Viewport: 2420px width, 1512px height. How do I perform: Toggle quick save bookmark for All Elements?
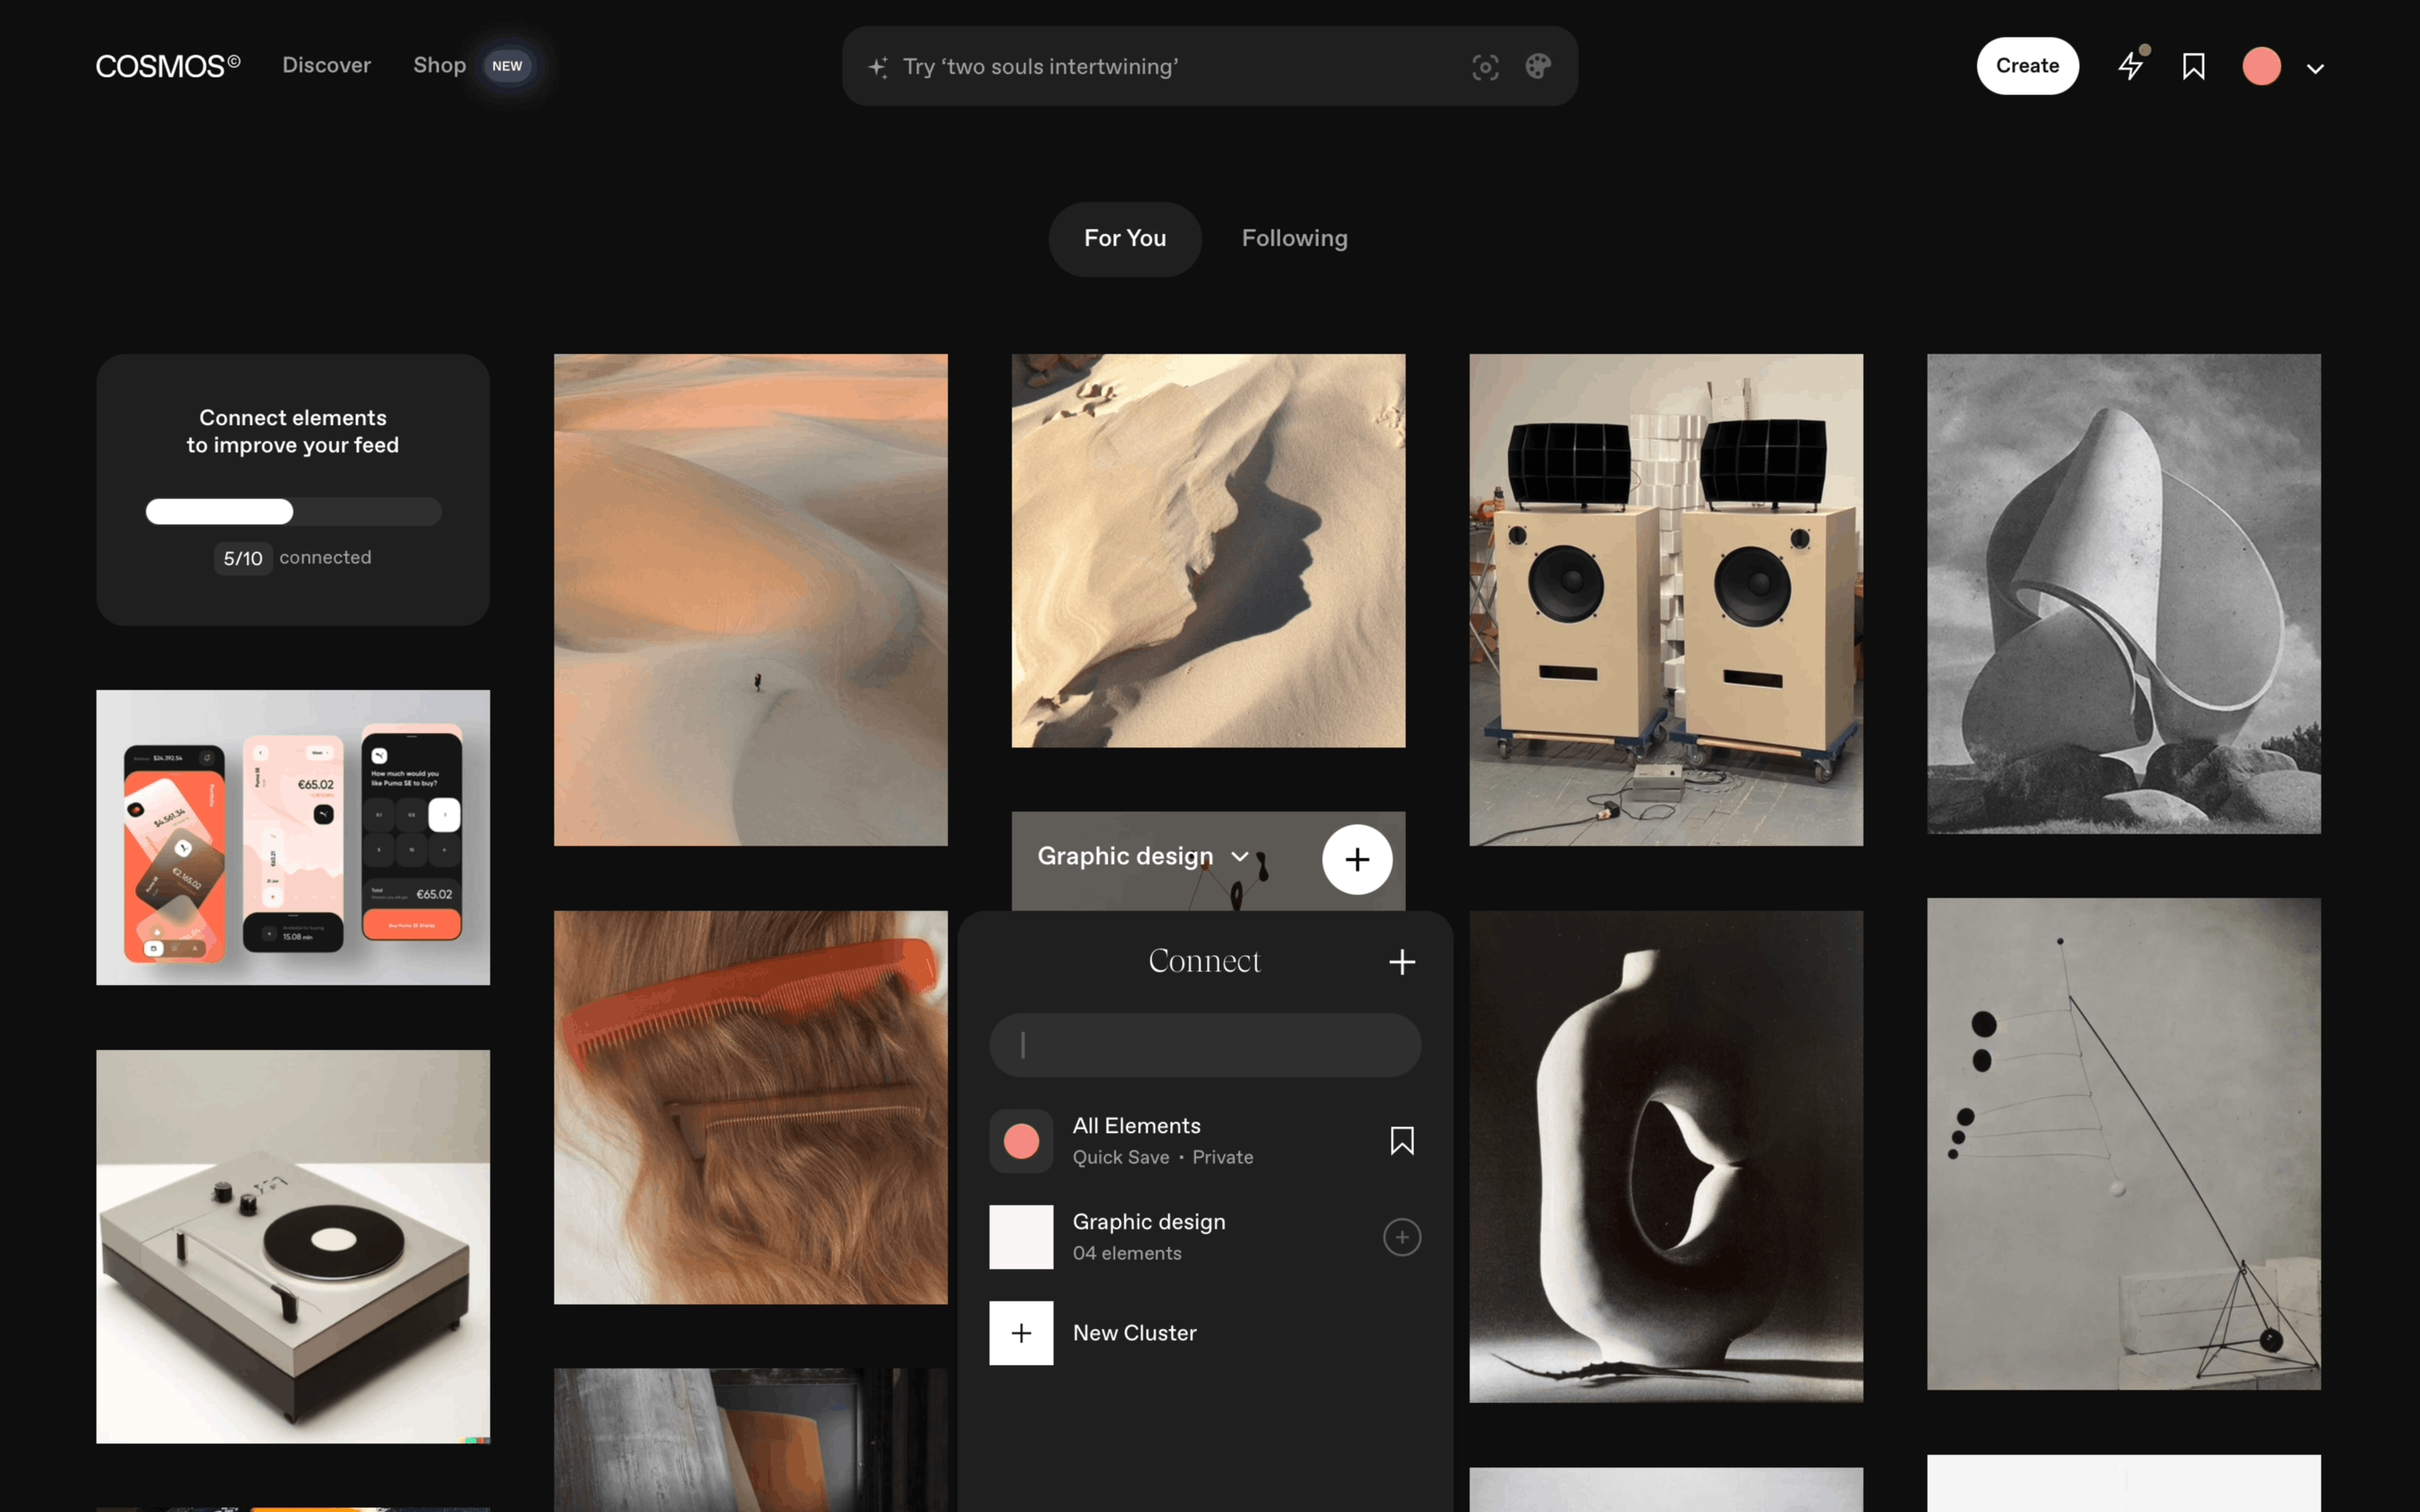pyautogui.click(x=1401, y=1141)
